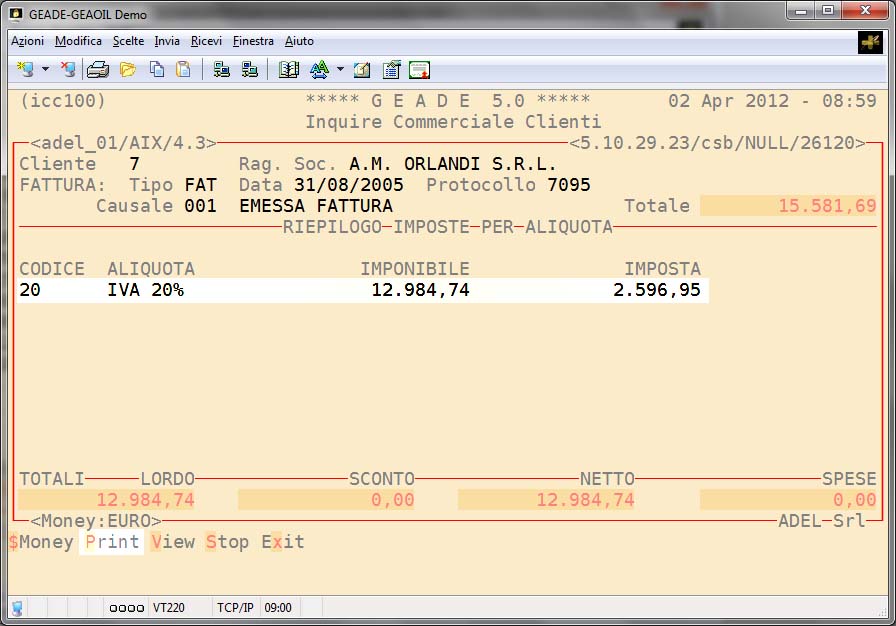896x626 pixels.
Task: Click the Totale field showing 15.581,69
Action: tap(789, 206)
